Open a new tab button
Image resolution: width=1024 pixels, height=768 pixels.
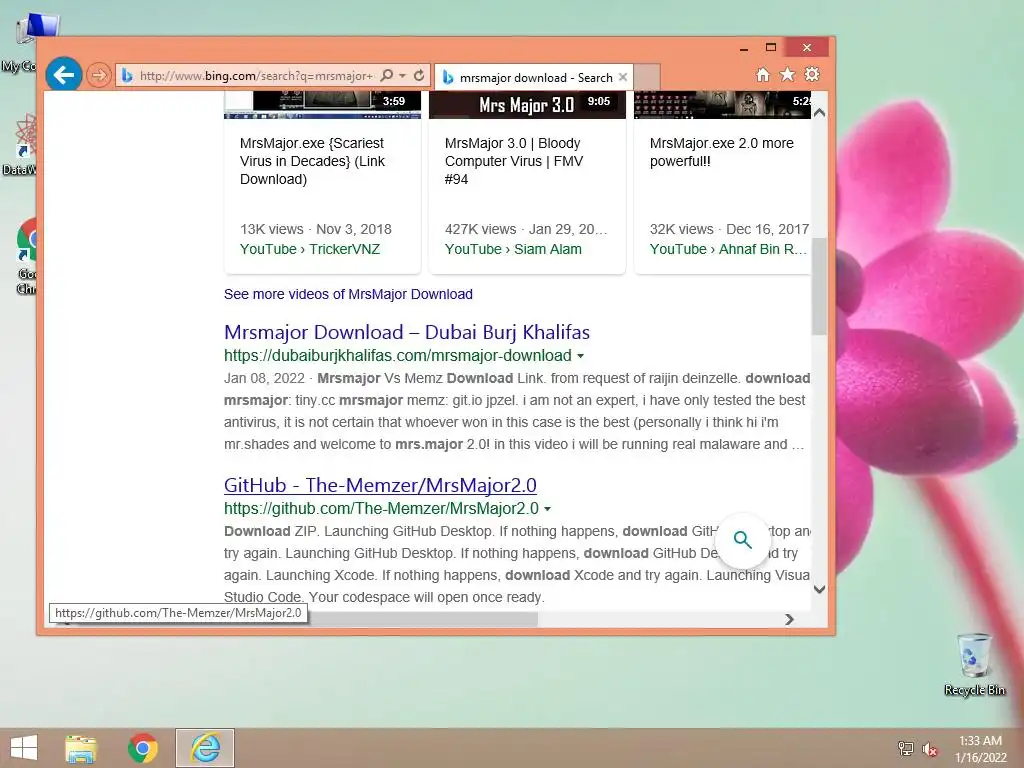[x=647, y=77]
